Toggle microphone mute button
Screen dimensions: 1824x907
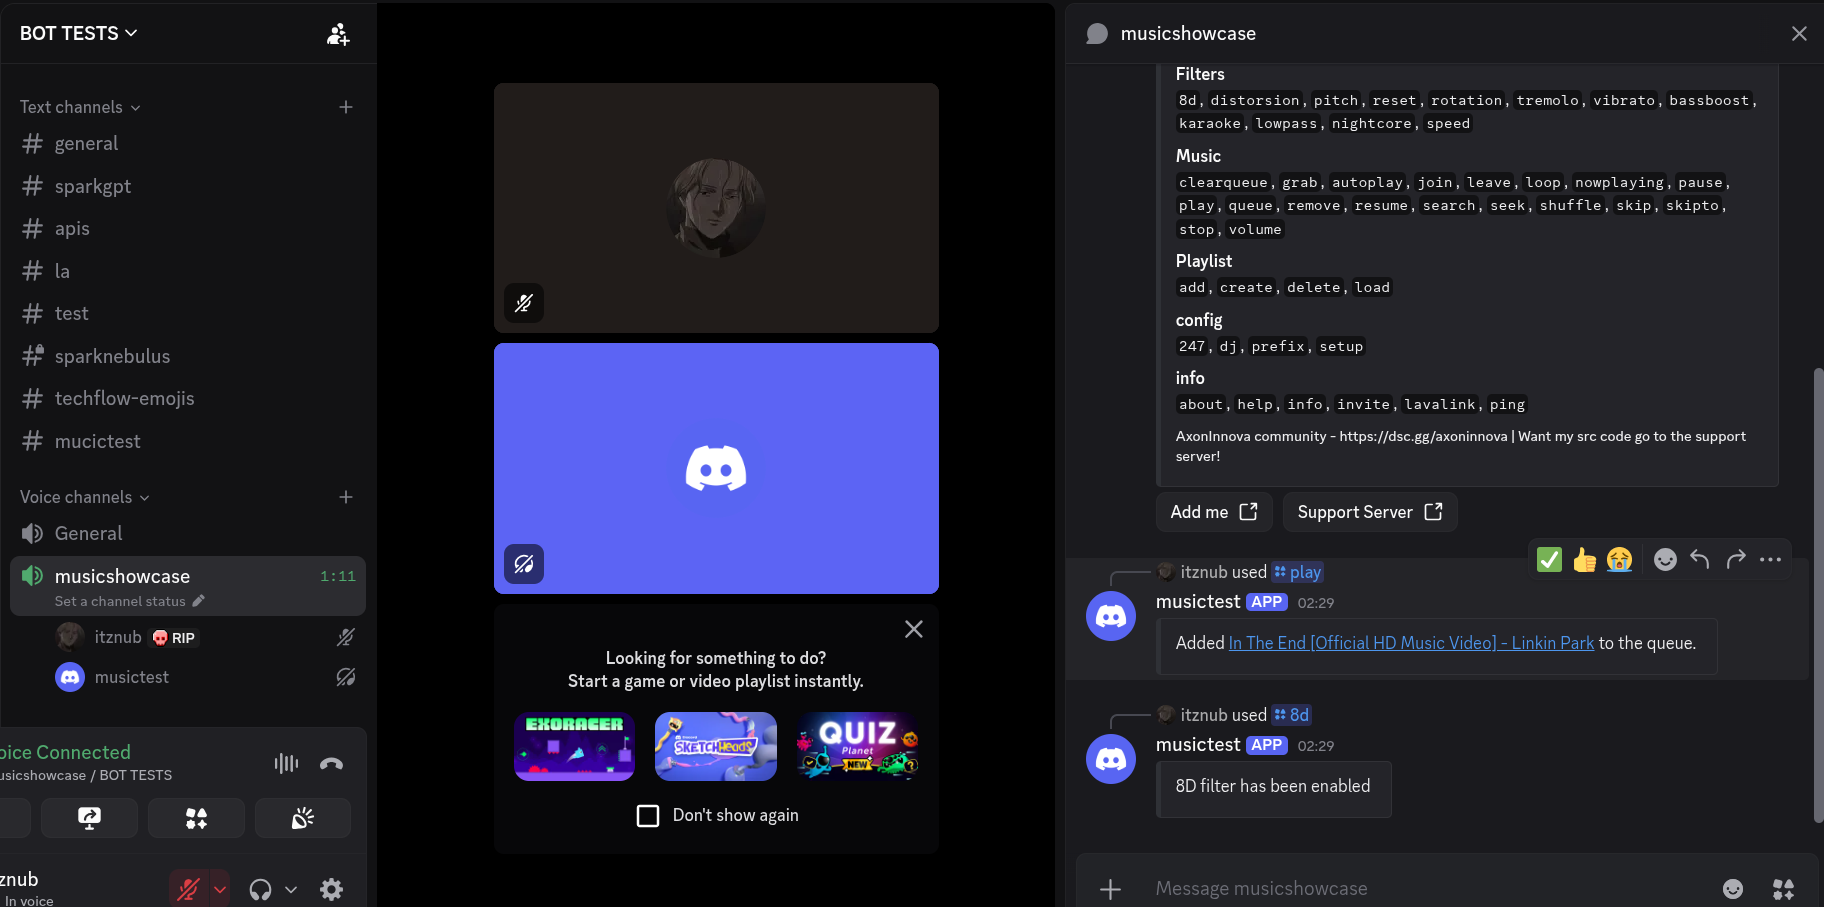188,889
